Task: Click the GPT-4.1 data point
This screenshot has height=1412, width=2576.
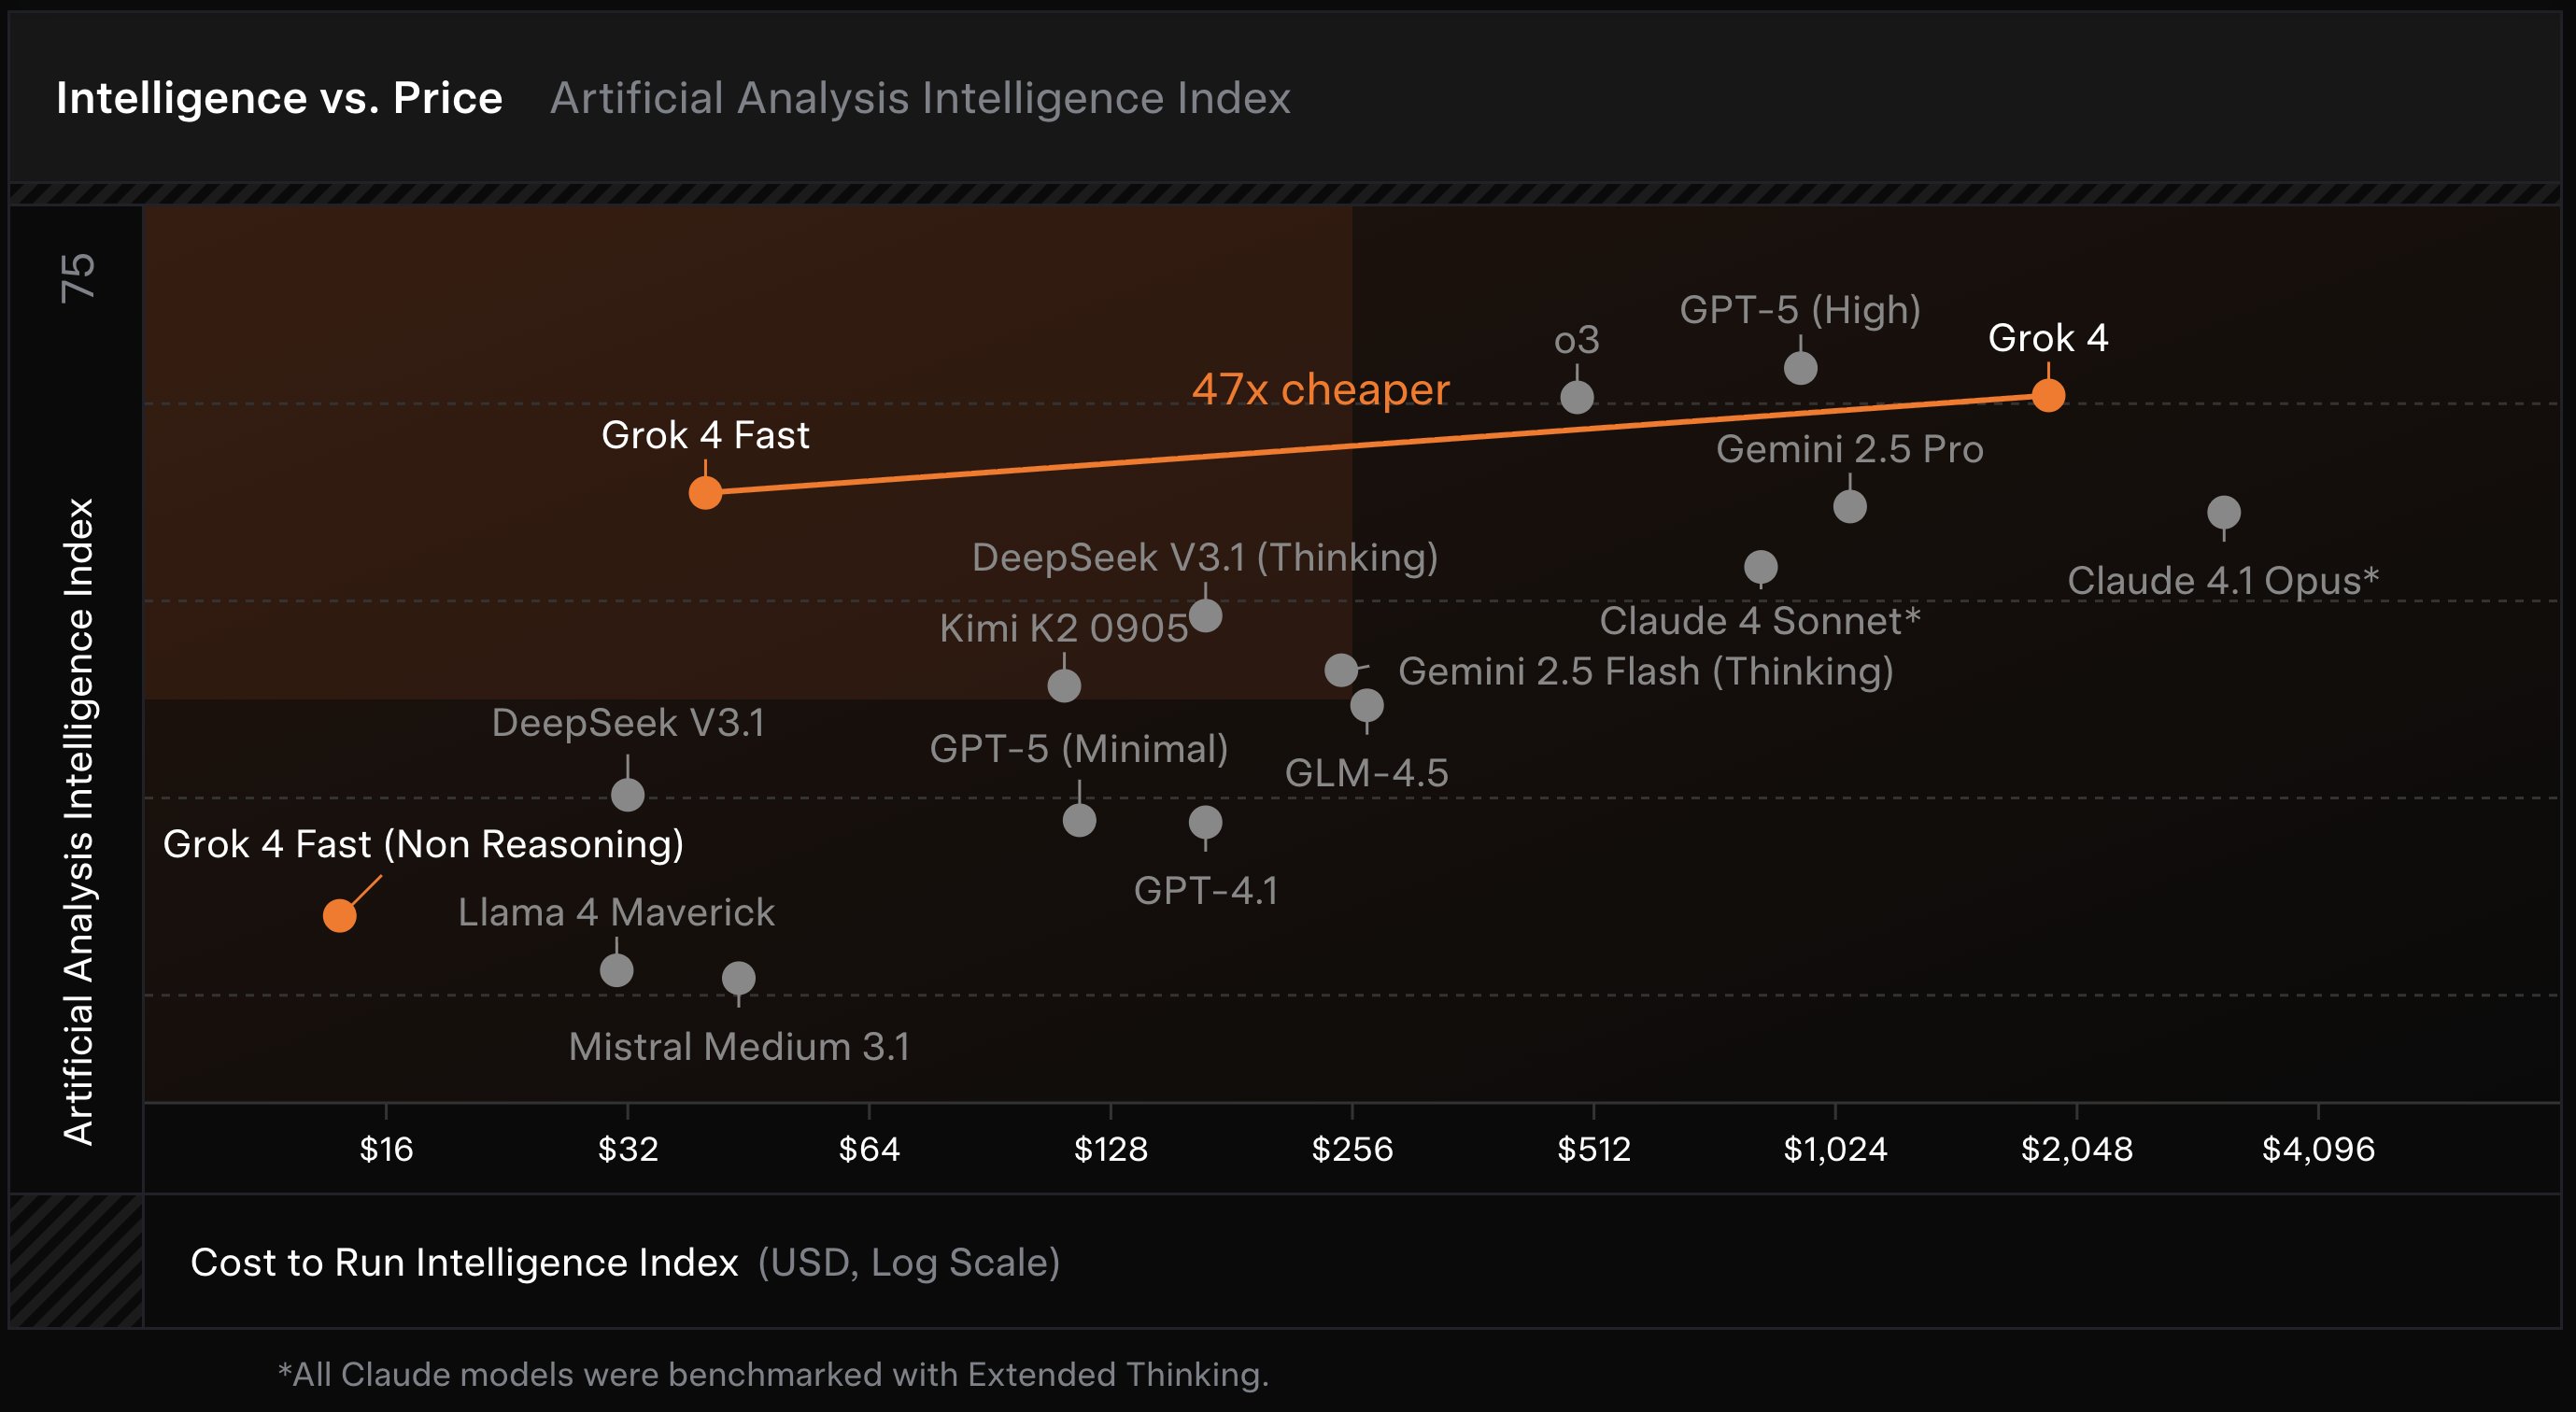Action: pos(1205,822)
